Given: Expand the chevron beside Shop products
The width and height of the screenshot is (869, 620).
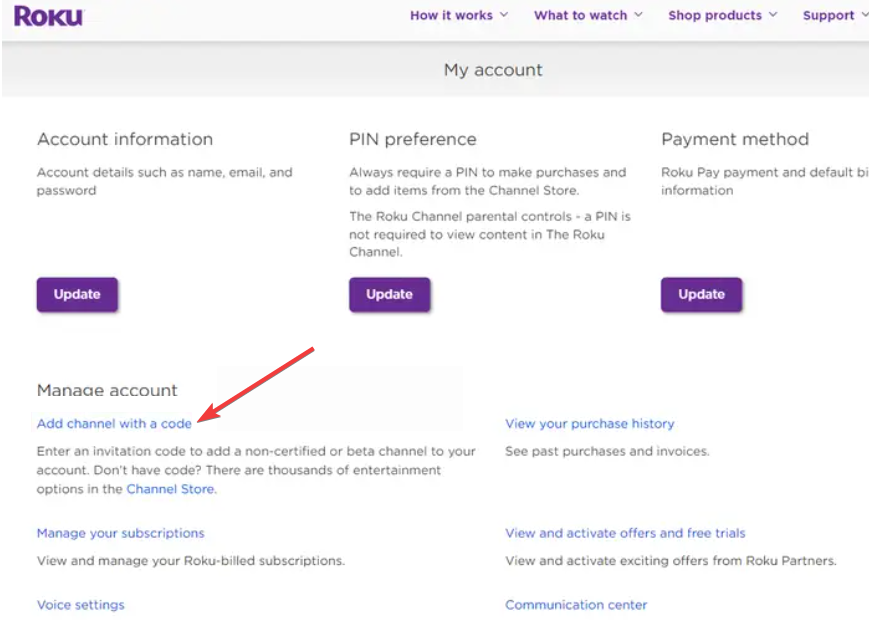Looking at the screenshot, I should [x=773, y=15].
